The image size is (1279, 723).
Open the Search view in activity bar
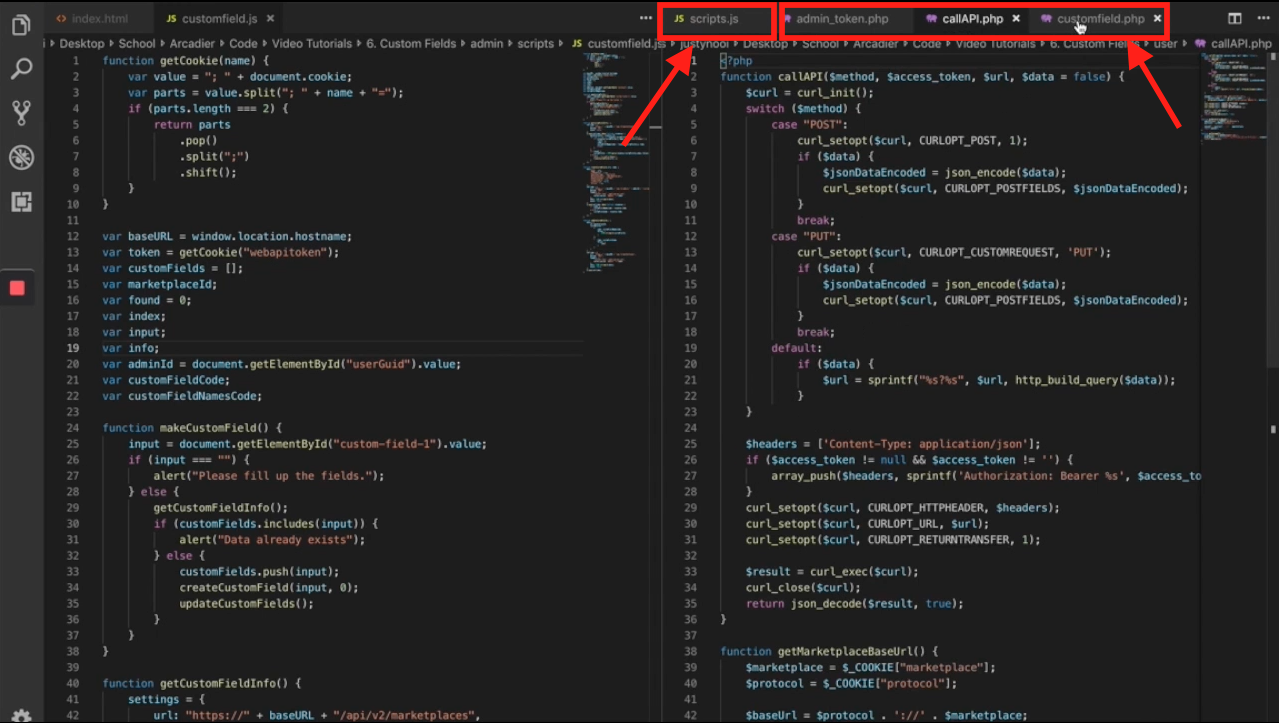(21, 69)
